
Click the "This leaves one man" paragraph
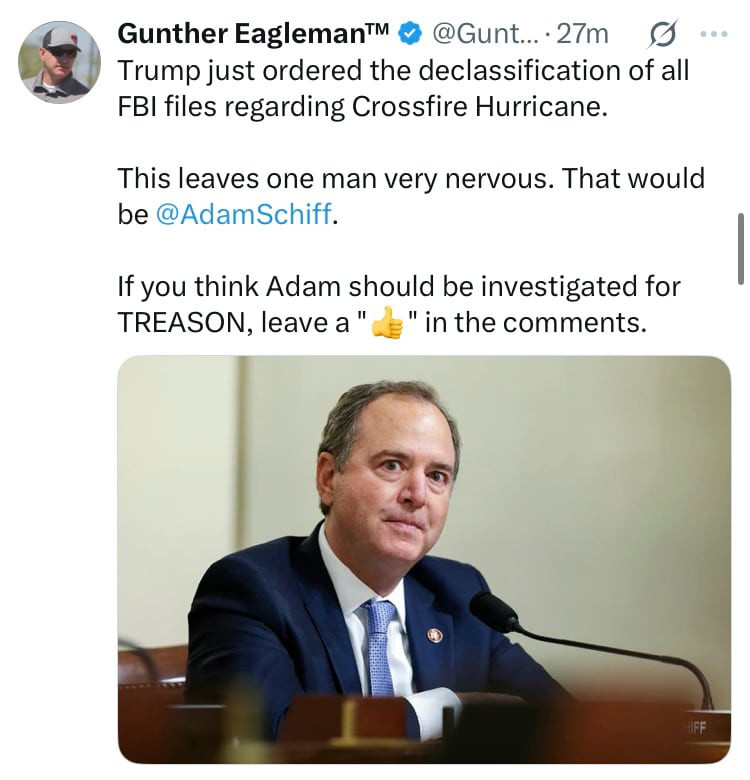point(410,180)
